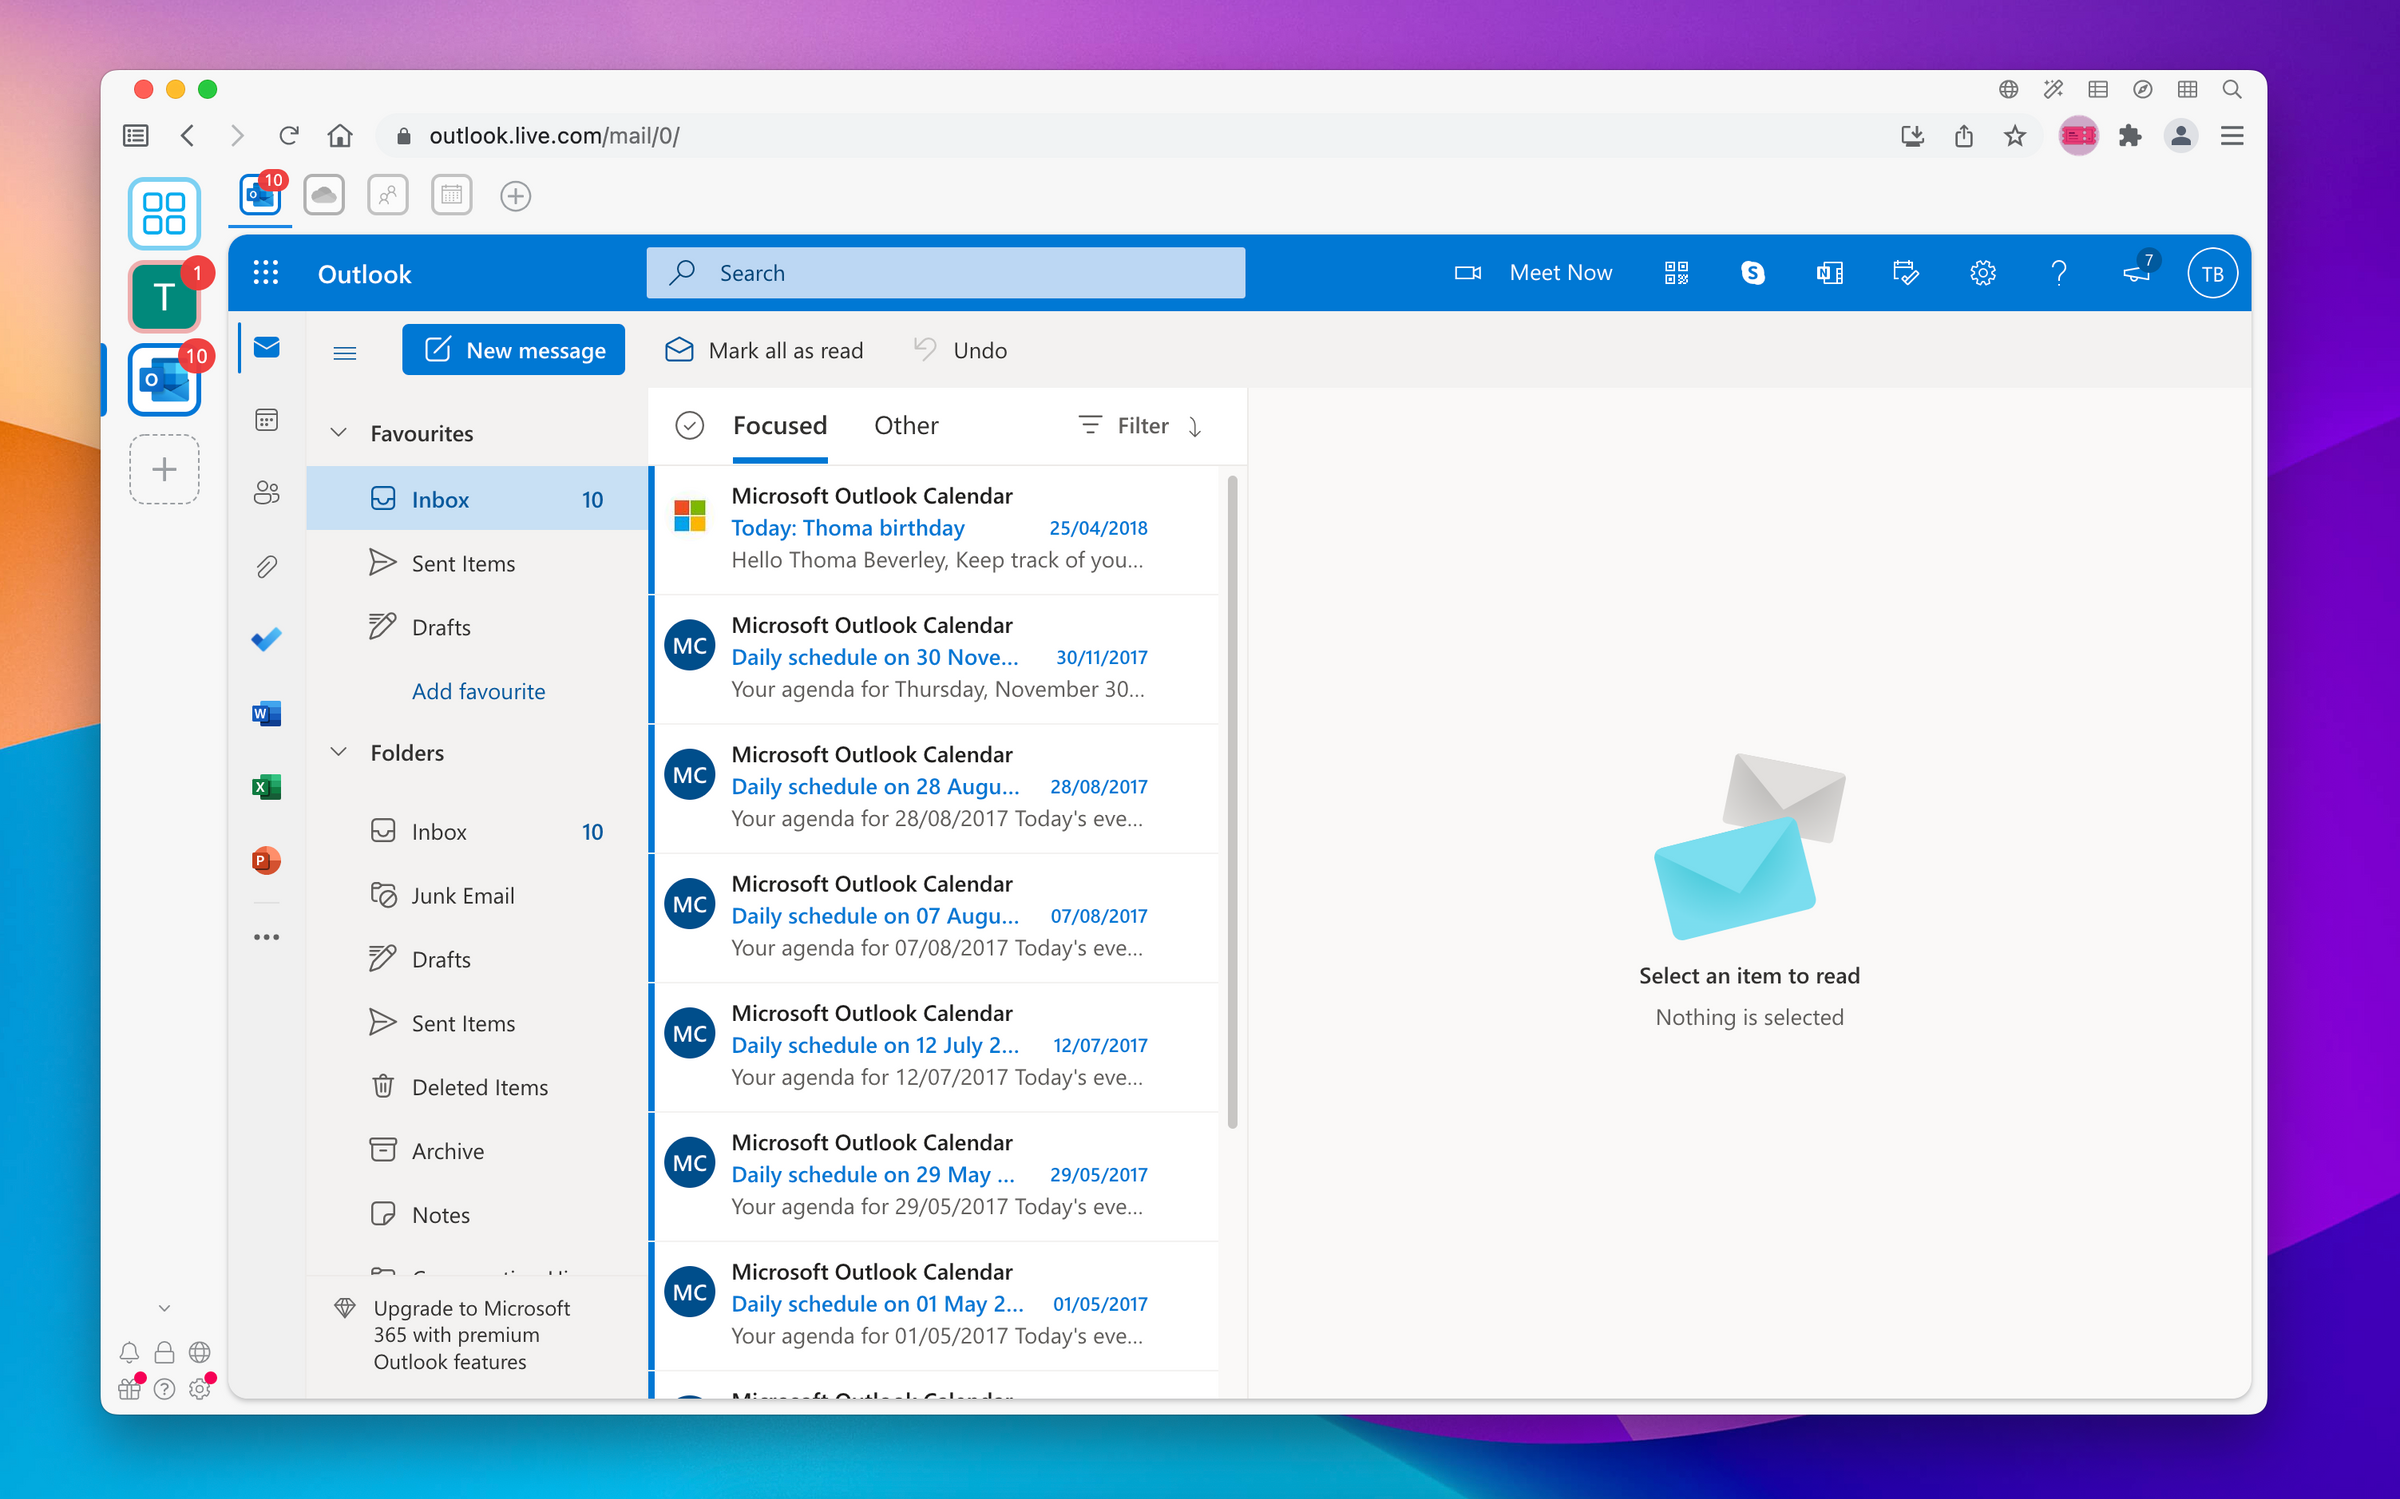The height and width of the screenshot is (1499, 2400).
Task: Open the People view from the left sidebar
Action: click(x=266, y=491)
